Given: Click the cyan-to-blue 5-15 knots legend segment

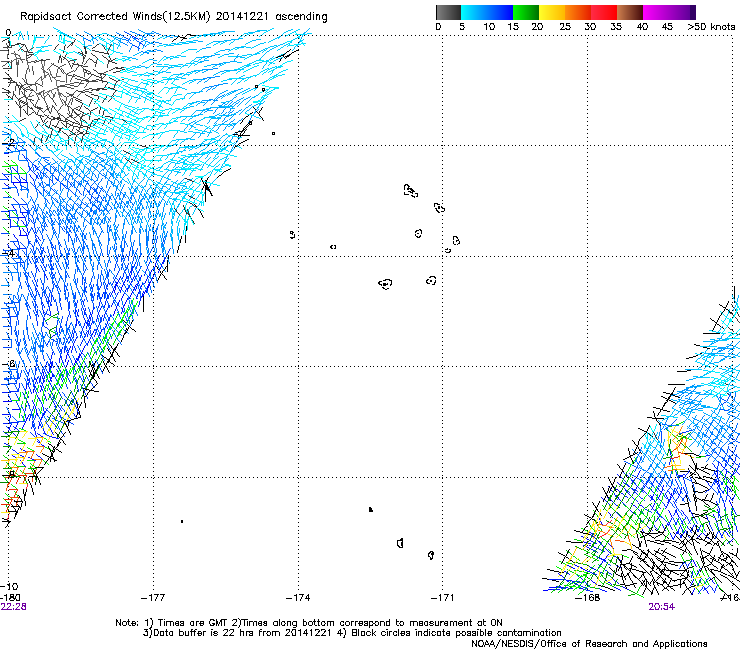Looking at the screenshot, I should (x=487, y=12).
